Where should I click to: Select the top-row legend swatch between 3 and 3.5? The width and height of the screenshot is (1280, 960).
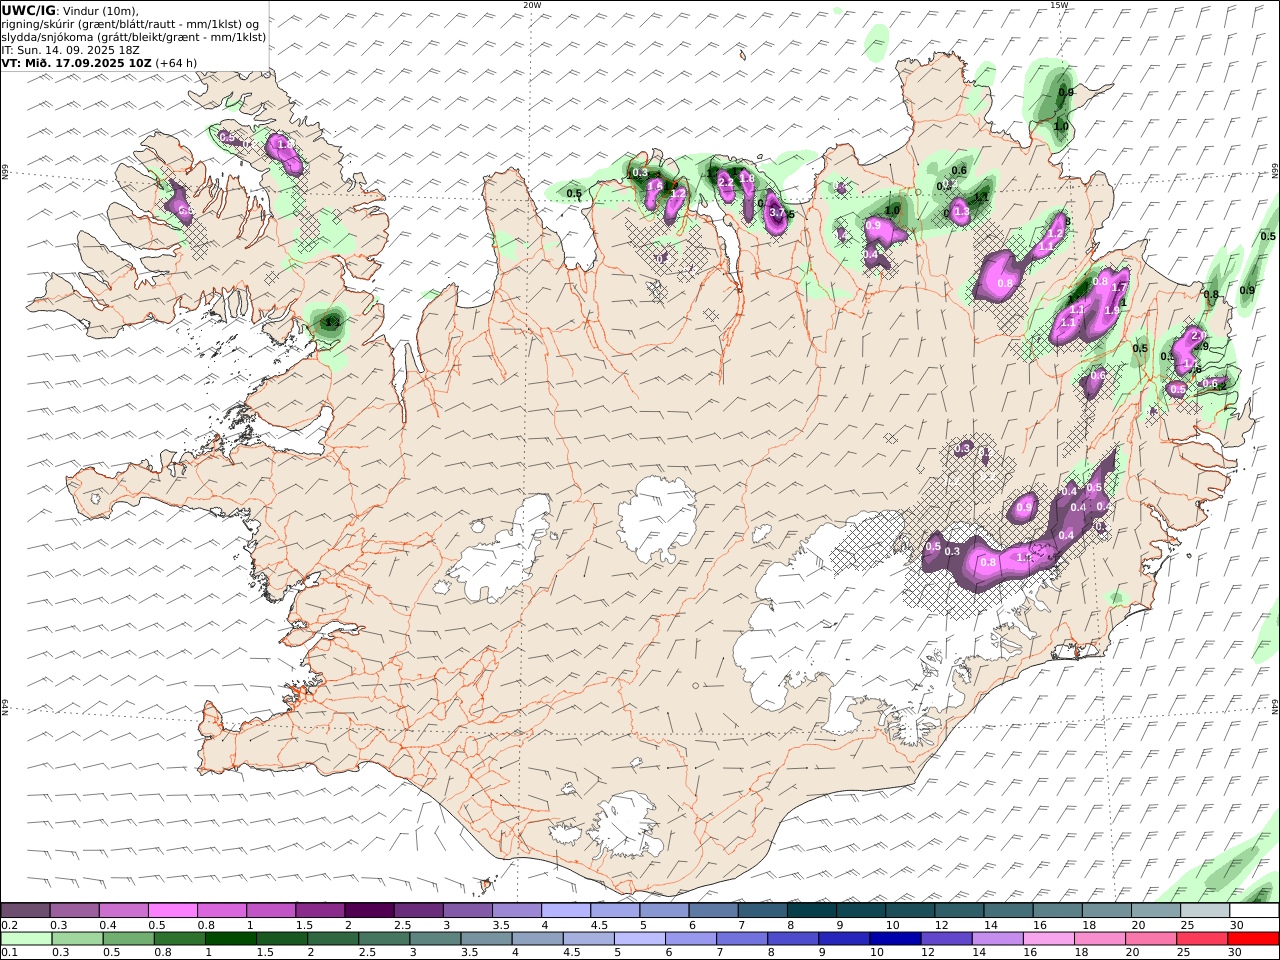(467, 910)
